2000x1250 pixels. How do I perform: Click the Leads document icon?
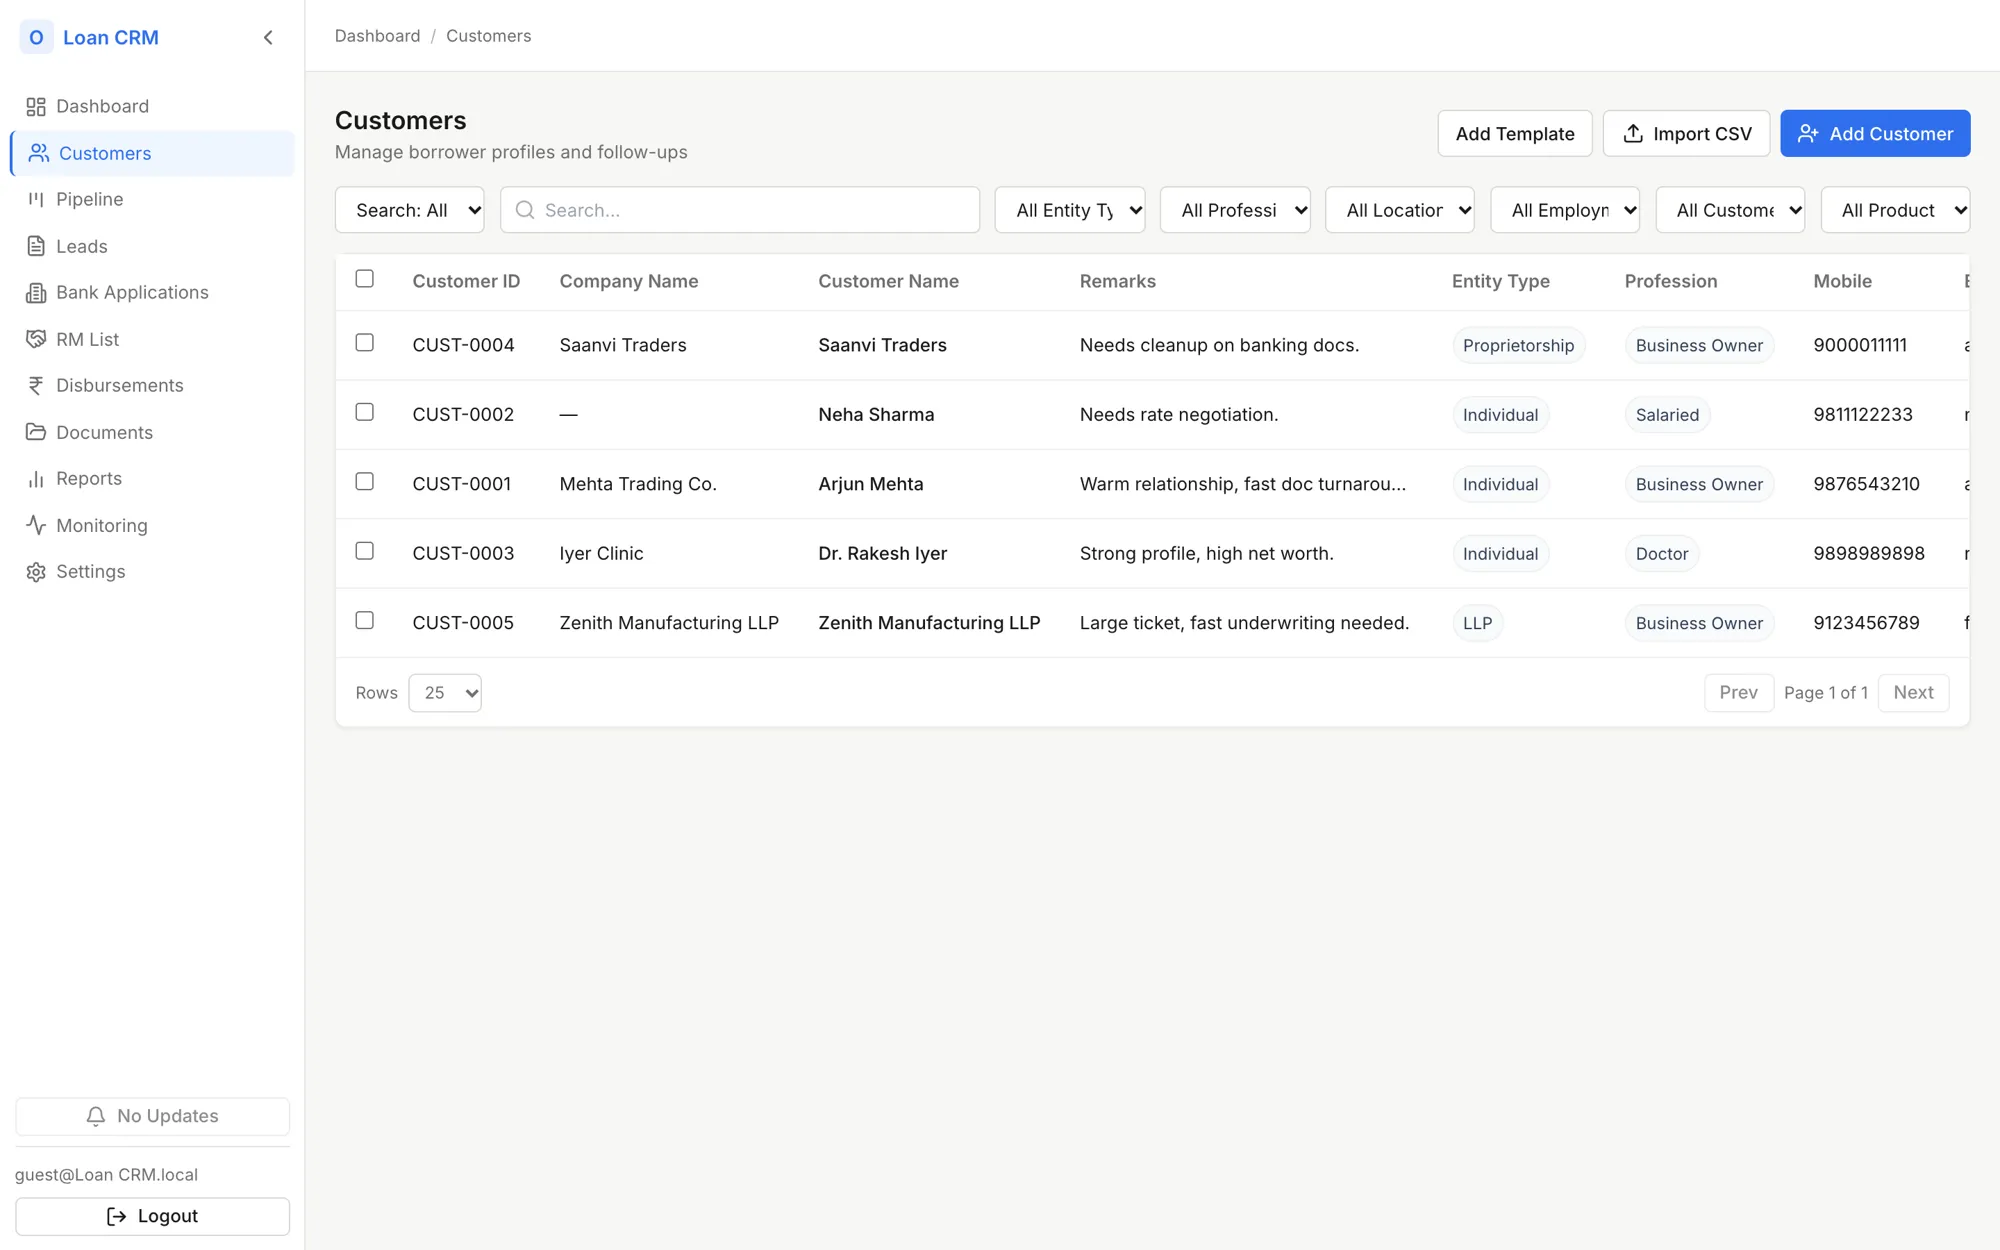click(x=36, y=246)
